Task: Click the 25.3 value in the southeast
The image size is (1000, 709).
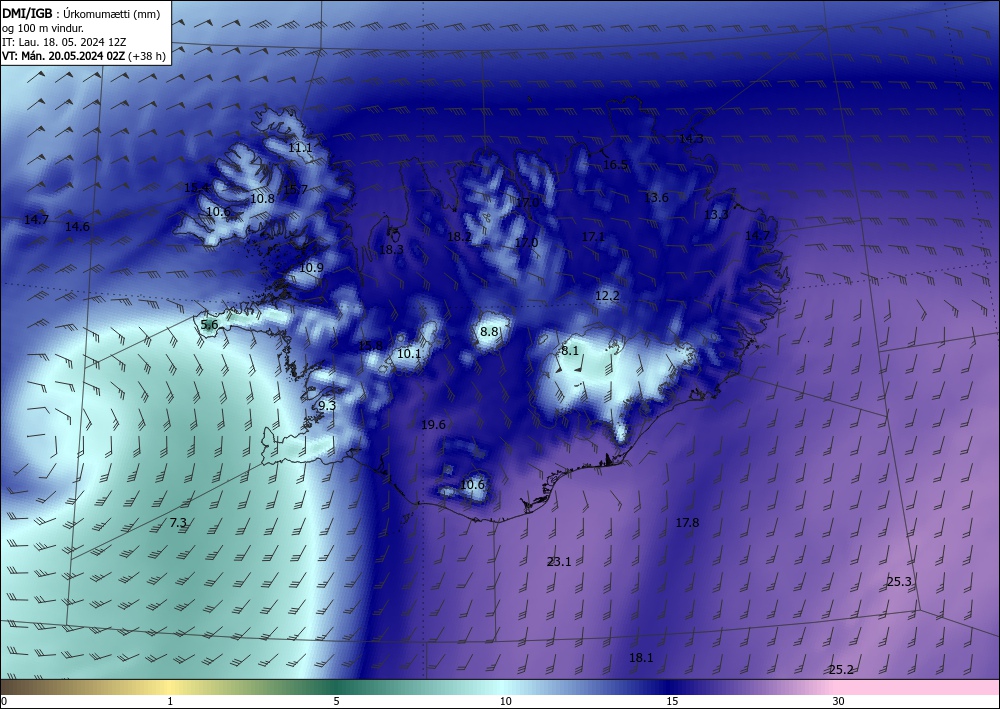Action: (899, 581)
